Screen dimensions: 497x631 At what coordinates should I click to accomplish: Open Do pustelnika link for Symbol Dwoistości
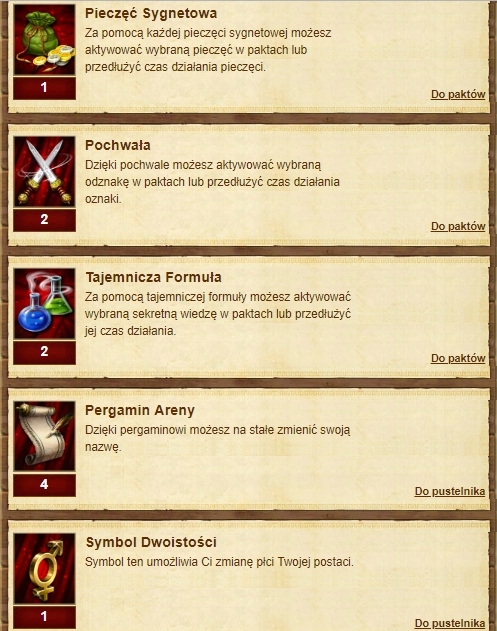click(x=450, y=623)
